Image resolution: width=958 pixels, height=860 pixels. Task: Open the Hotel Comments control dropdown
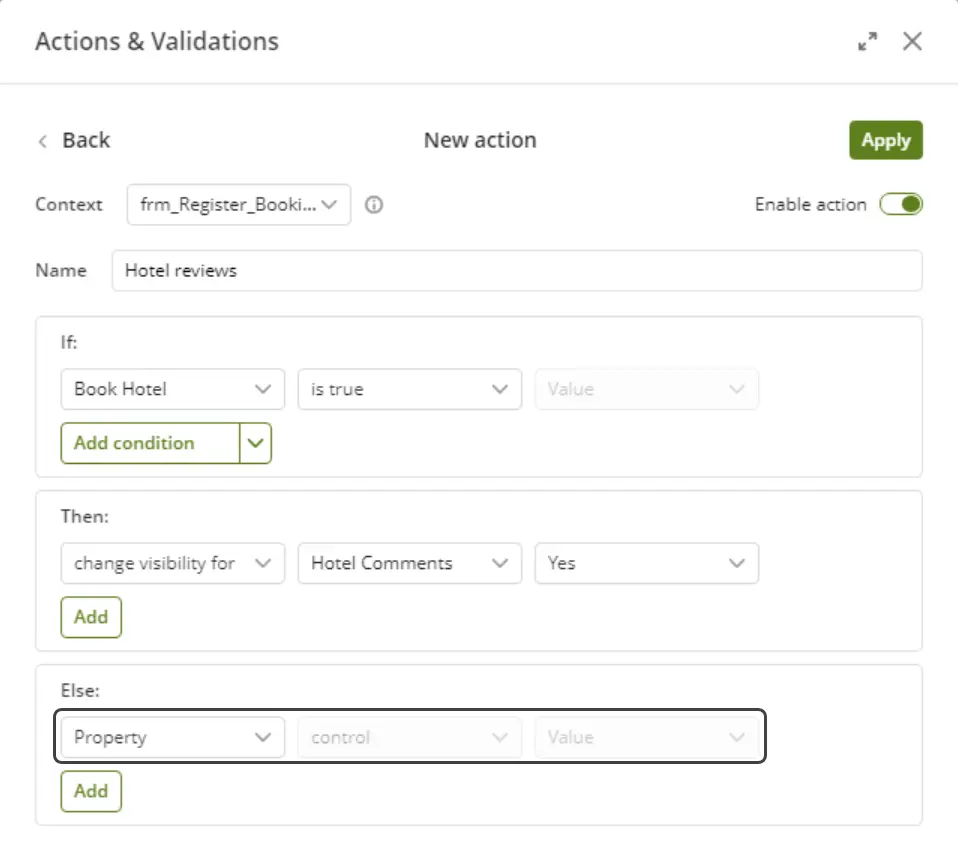[x=409, y=563]
